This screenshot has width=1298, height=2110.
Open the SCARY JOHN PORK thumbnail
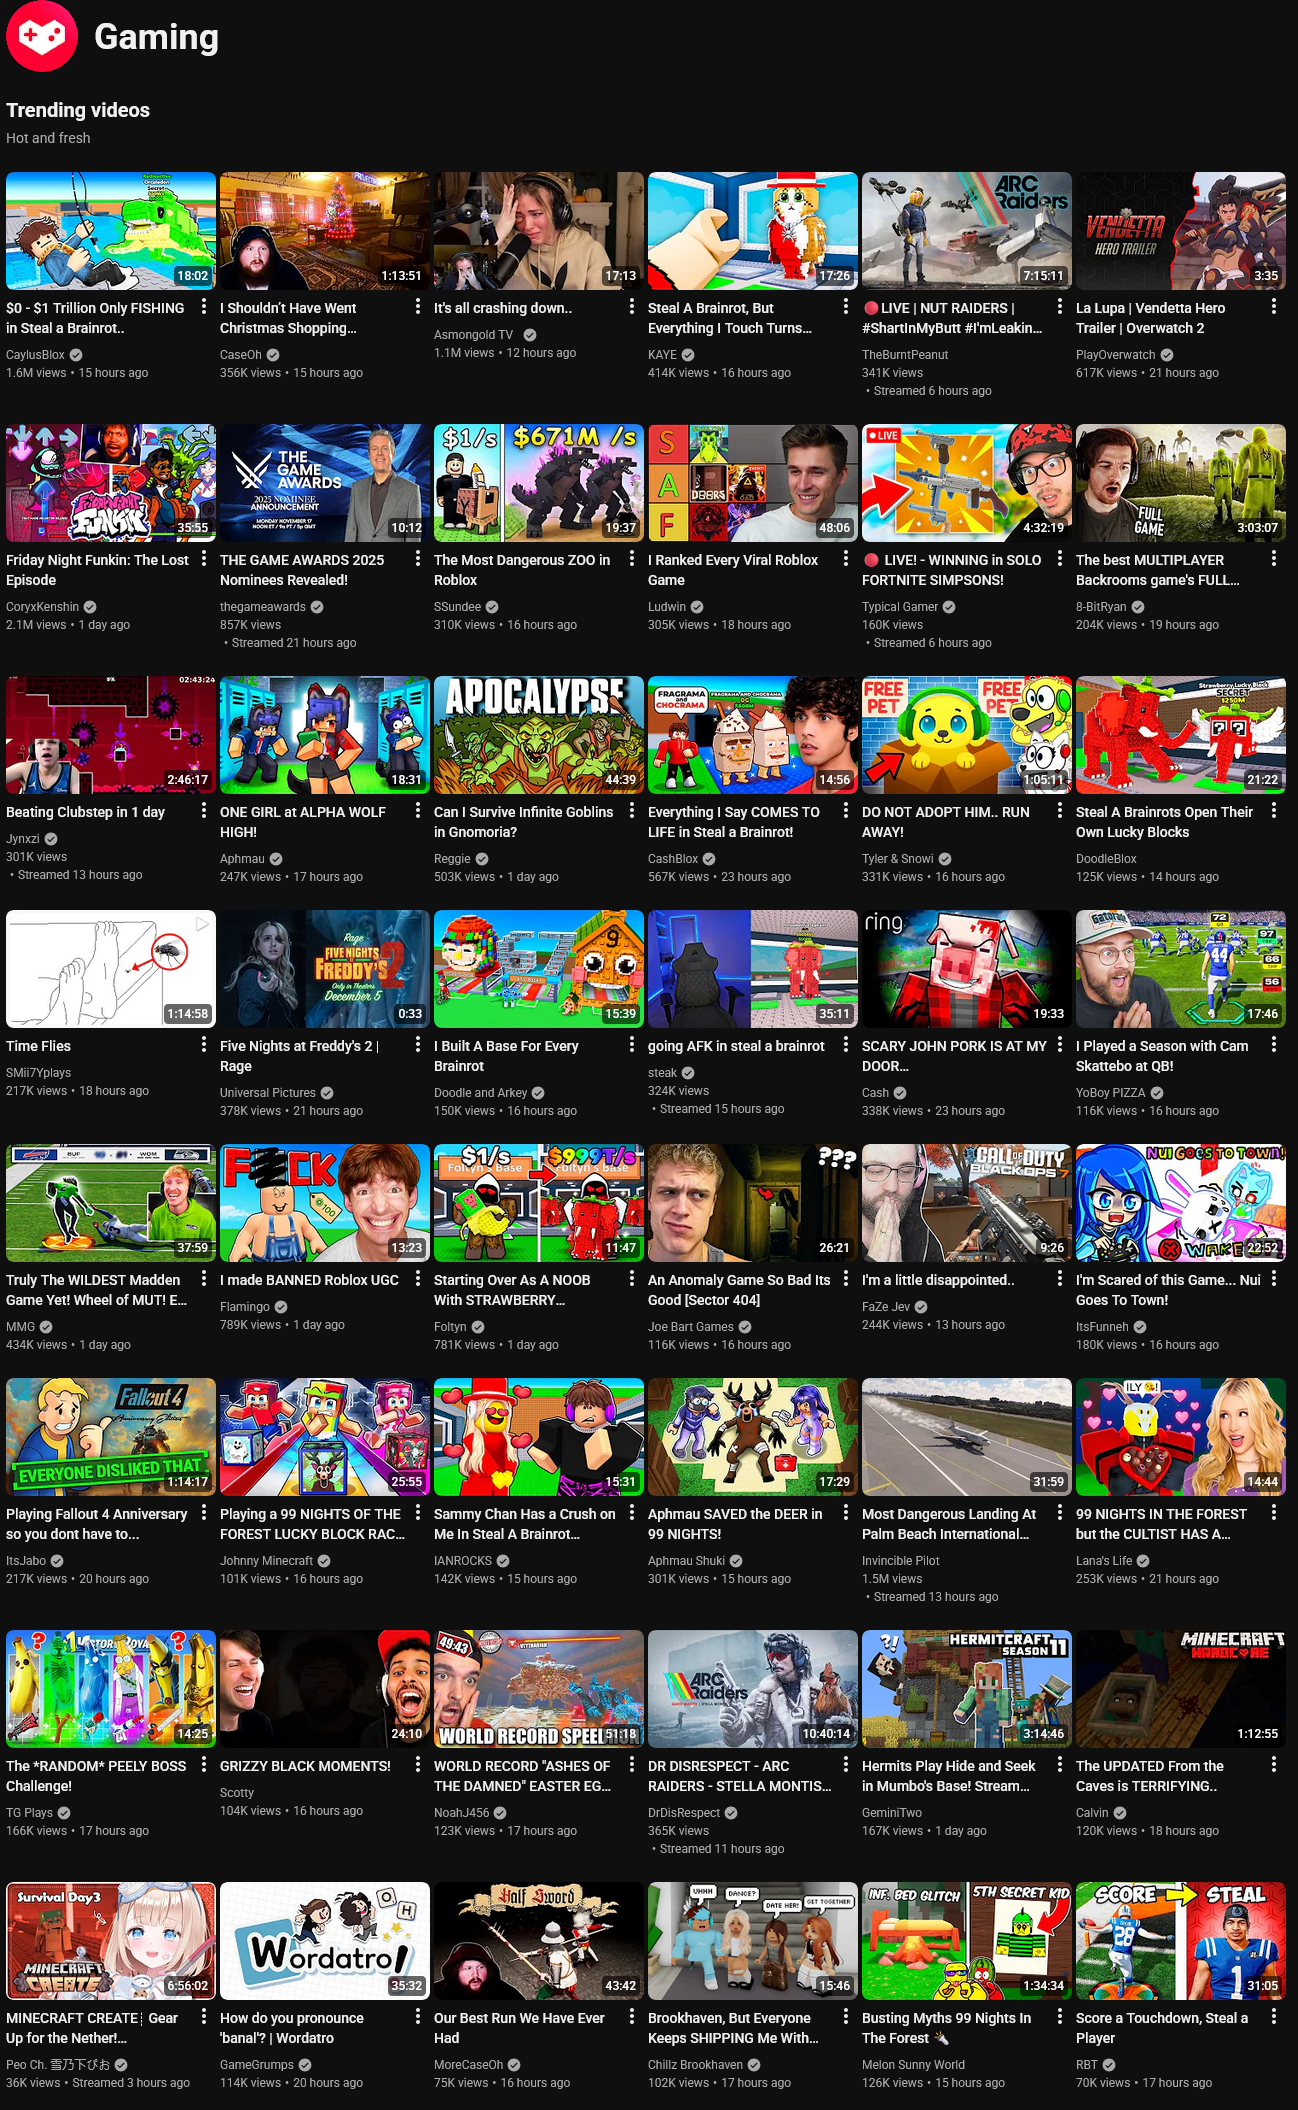coord(967,969)
